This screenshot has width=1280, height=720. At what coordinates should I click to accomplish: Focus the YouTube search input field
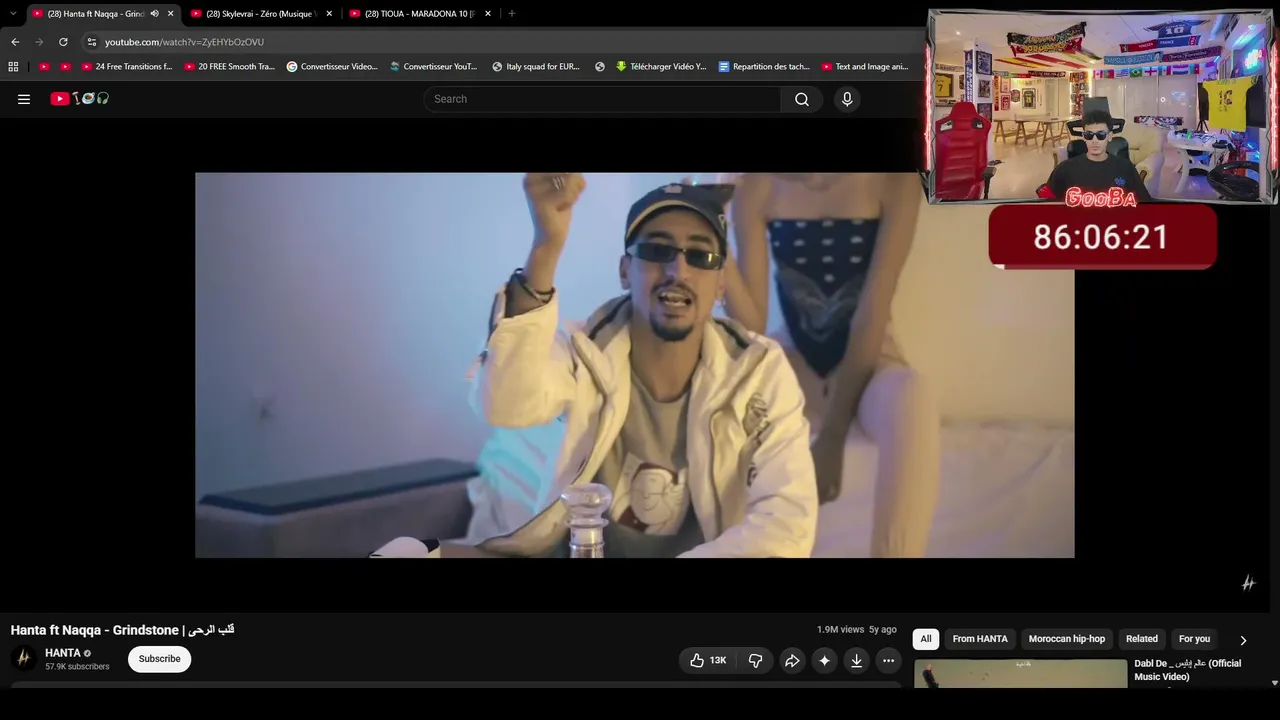(x=602, y=99)
